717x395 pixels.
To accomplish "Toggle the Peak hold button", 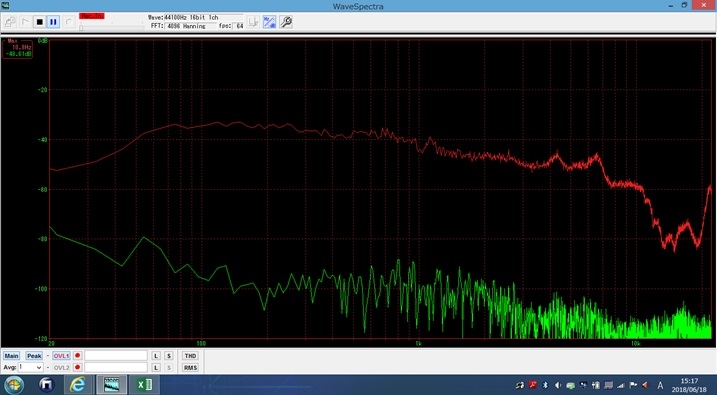I will 34,356.
